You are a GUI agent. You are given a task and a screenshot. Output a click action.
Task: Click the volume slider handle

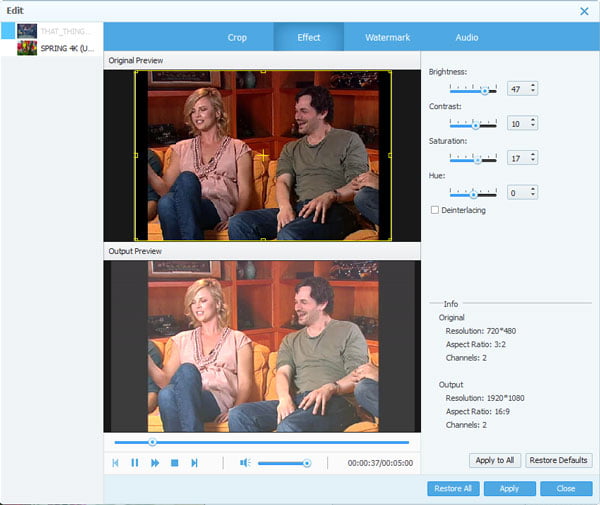[x=307, y=463]
